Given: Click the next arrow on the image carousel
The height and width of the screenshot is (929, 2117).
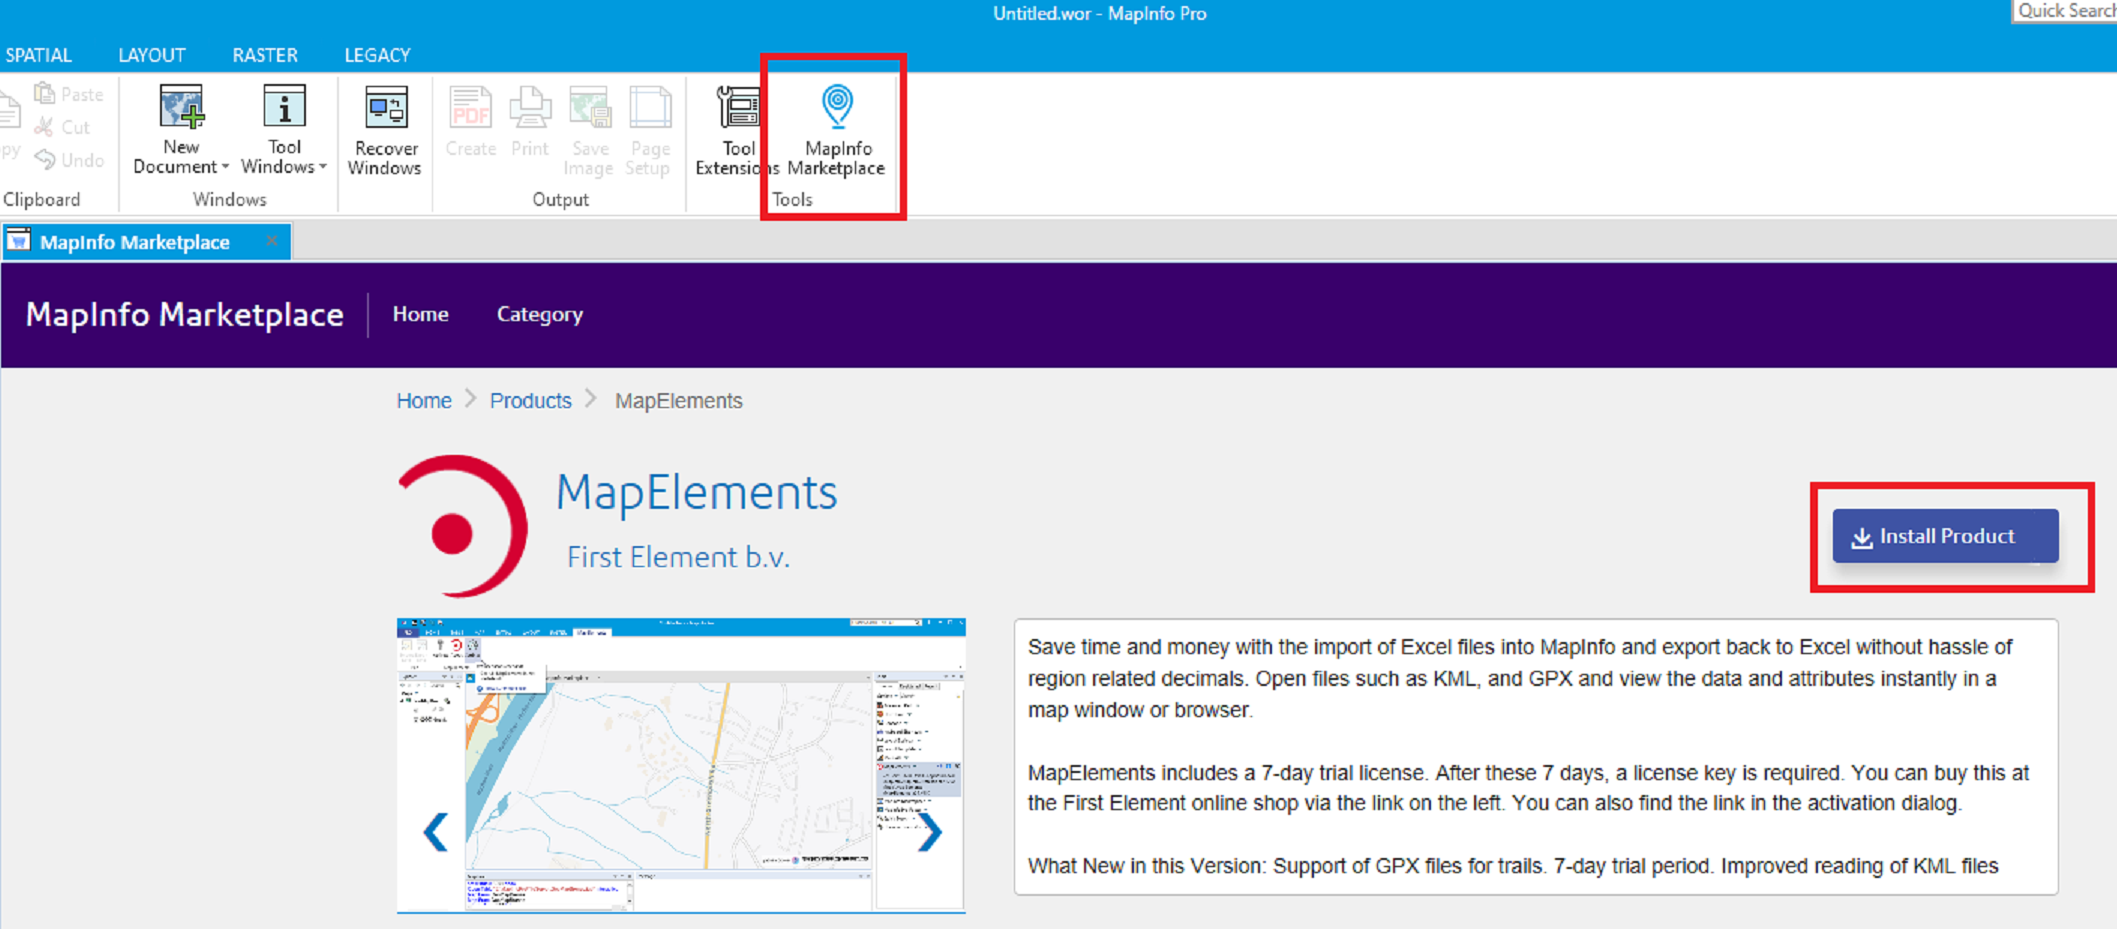Looking at the screenshot, I should tap(931, 831).
